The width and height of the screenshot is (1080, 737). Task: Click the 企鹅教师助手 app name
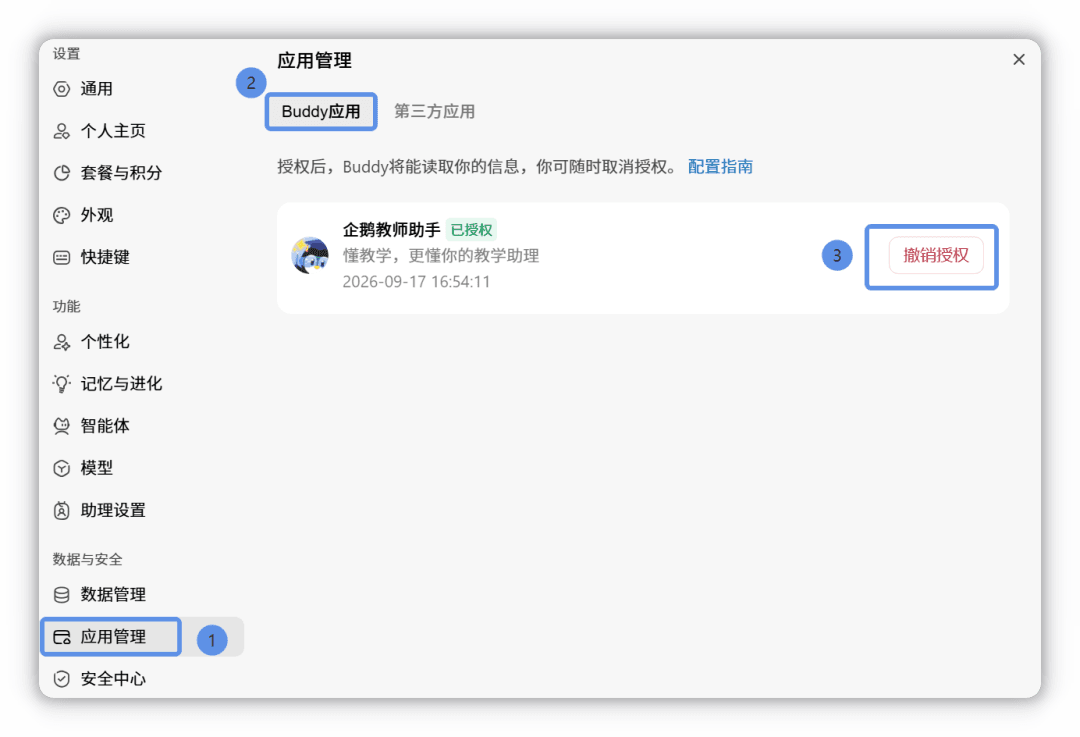coord(391,230)
